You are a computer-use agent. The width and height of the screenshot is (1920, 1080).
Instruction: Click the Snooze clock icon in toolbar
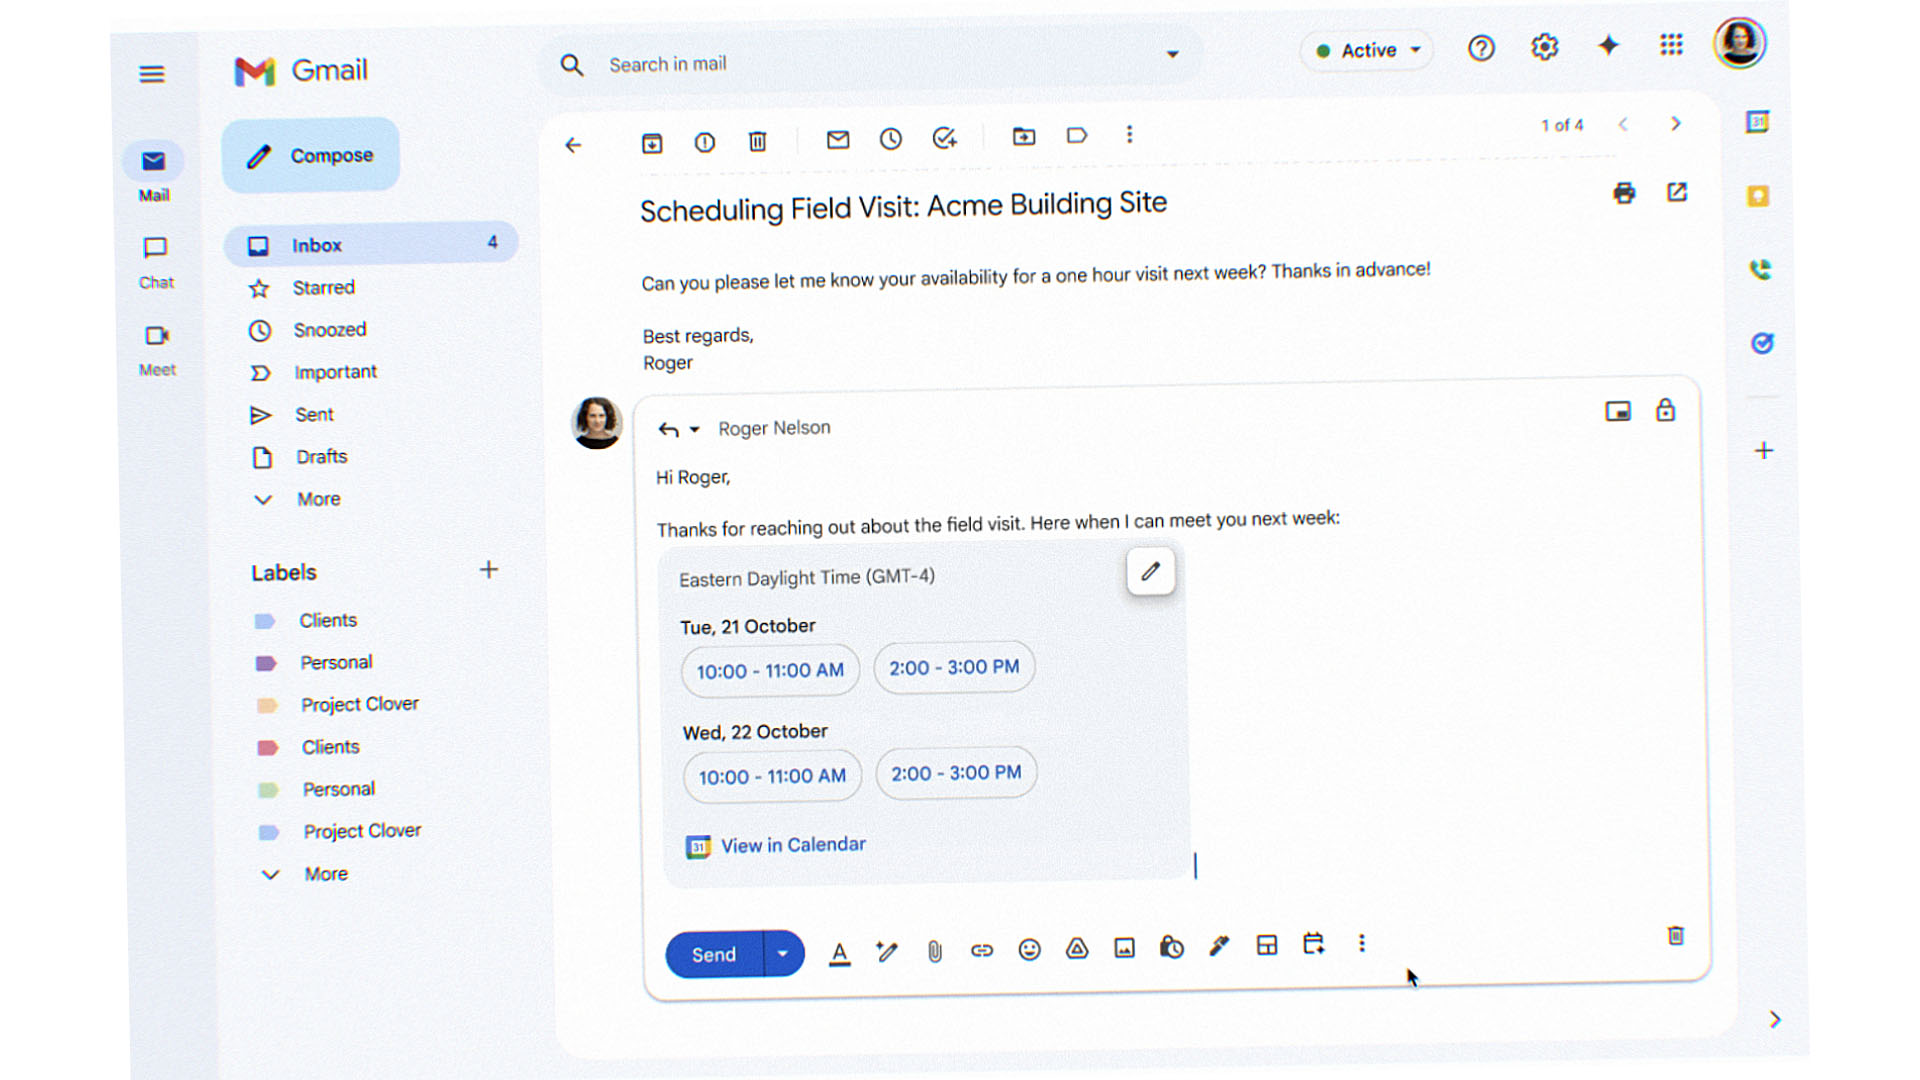(890, 140)
